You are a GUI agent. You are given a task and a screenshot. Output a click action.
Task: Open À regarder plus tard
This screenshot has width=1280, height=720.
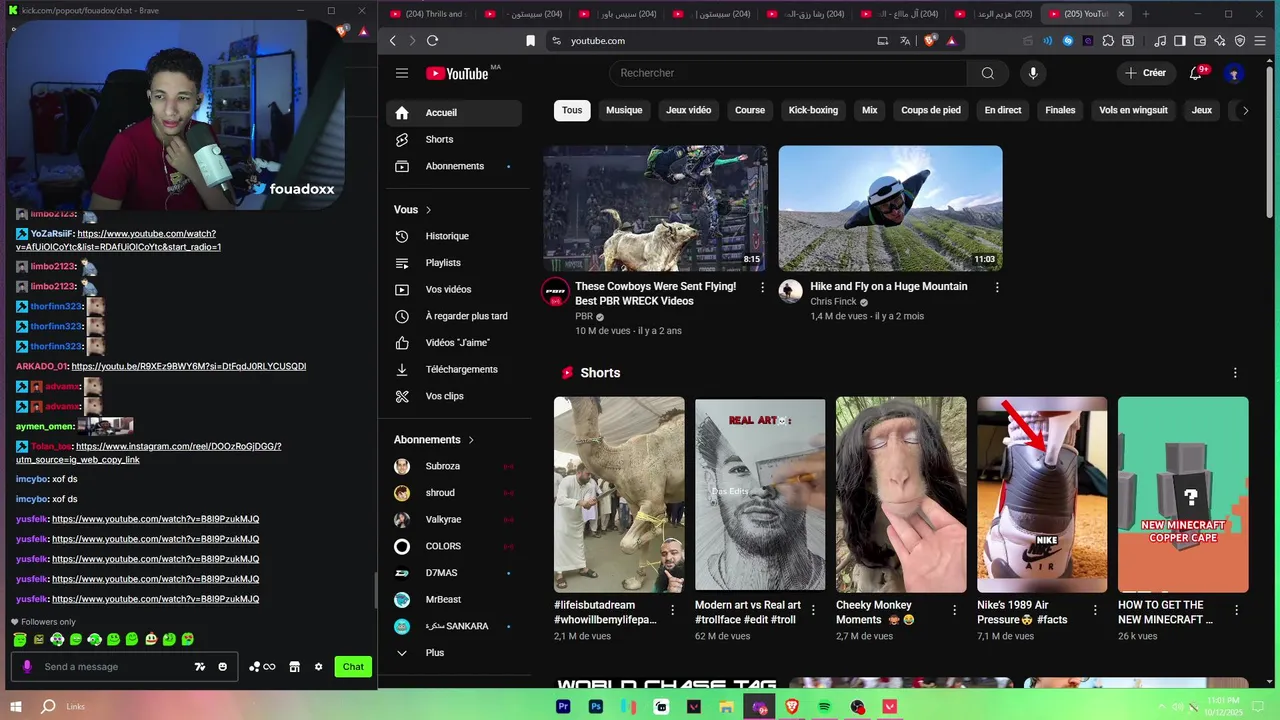click(x=454, y=316)
